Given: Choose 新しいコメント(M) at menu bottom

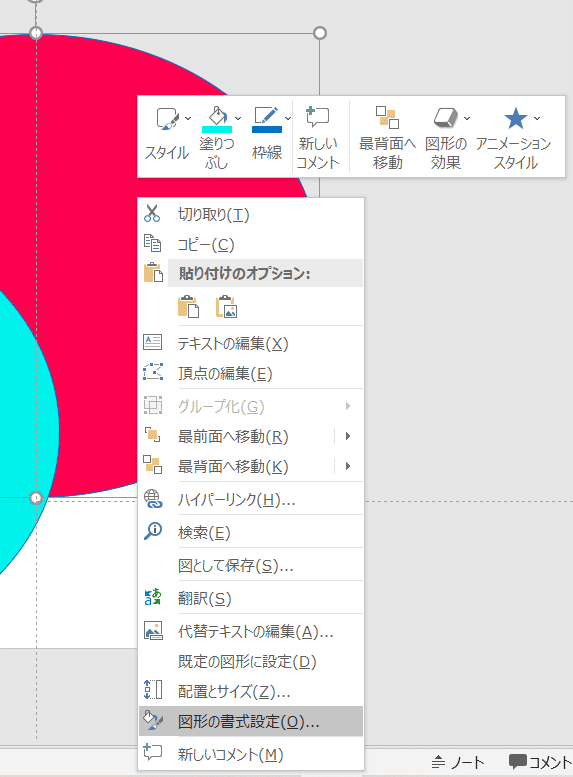Looking at the screenshot, I should pos(251,754).
